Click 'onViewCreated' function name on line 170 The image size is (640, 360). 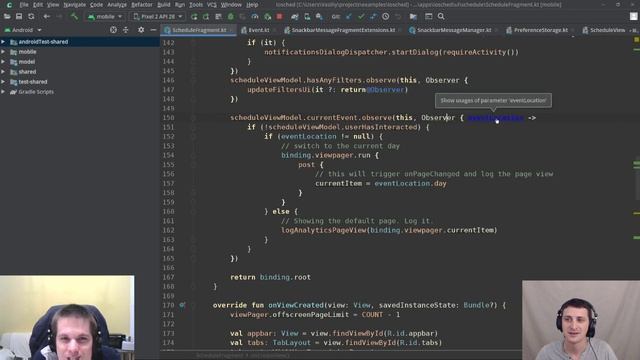pyautogui.click(x=295, y=305)
